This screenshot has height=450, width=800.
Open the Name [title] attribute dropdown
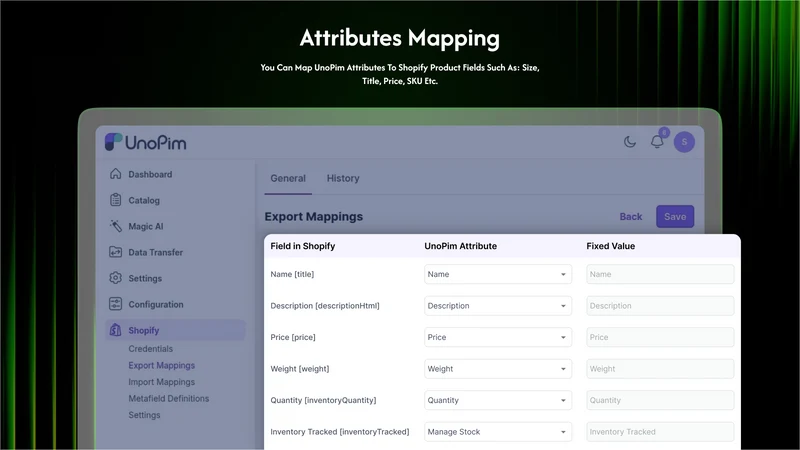[x=497, y=274]
